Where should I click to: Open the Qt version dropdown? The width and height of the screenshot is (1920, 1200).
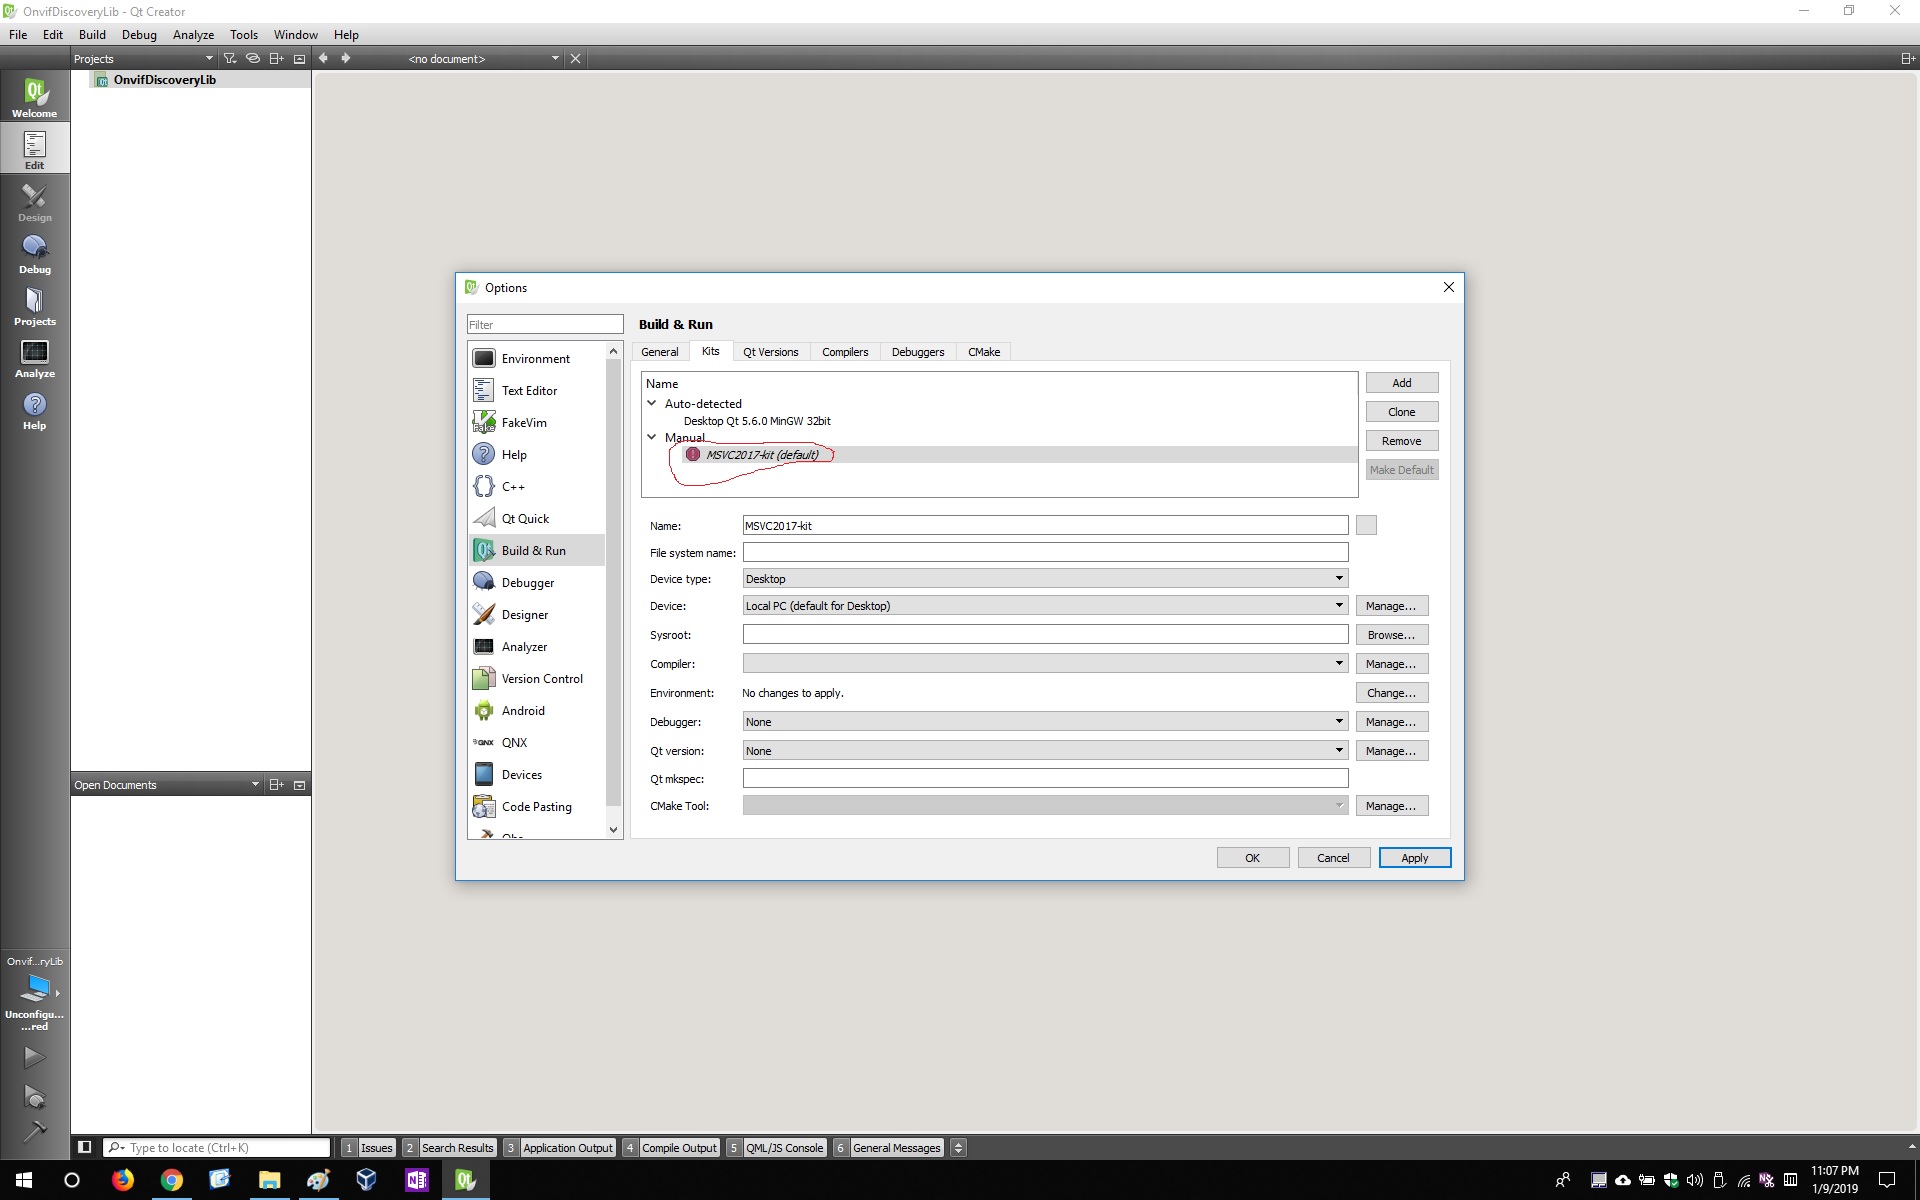pos(1044,751)
